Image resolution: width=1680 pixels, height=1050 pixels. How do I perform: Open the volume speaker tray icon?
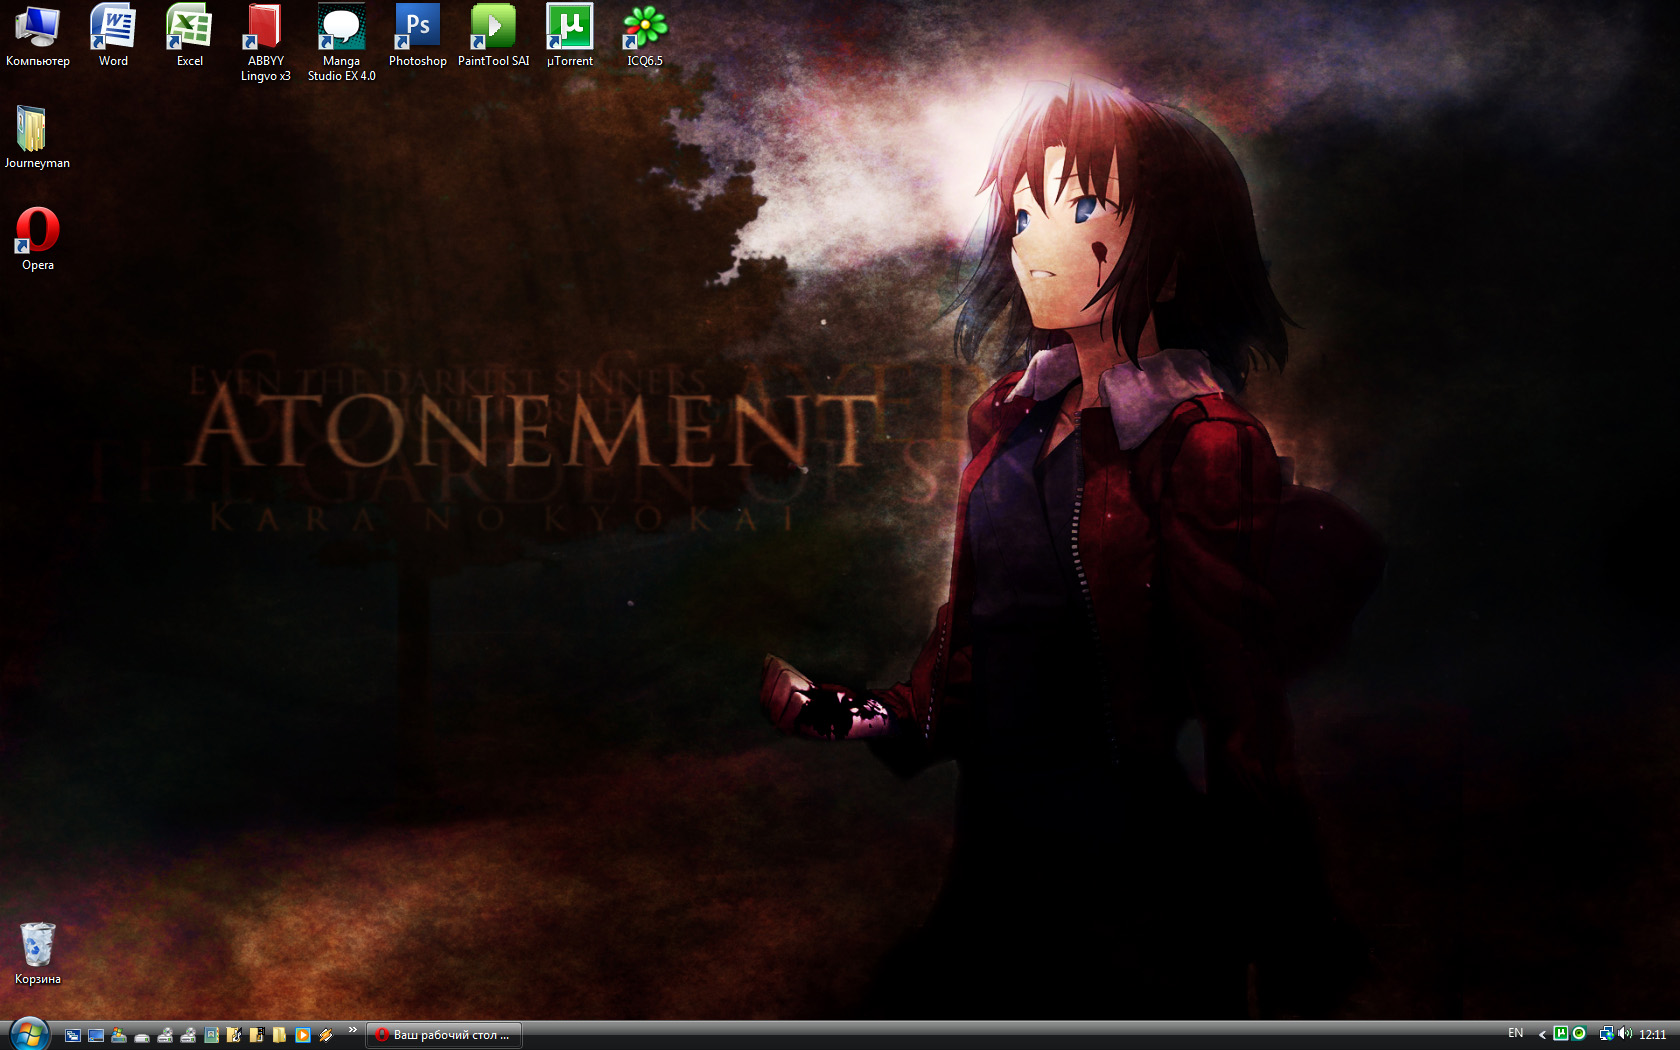pyautogui.click(x=1625, y=1034)
